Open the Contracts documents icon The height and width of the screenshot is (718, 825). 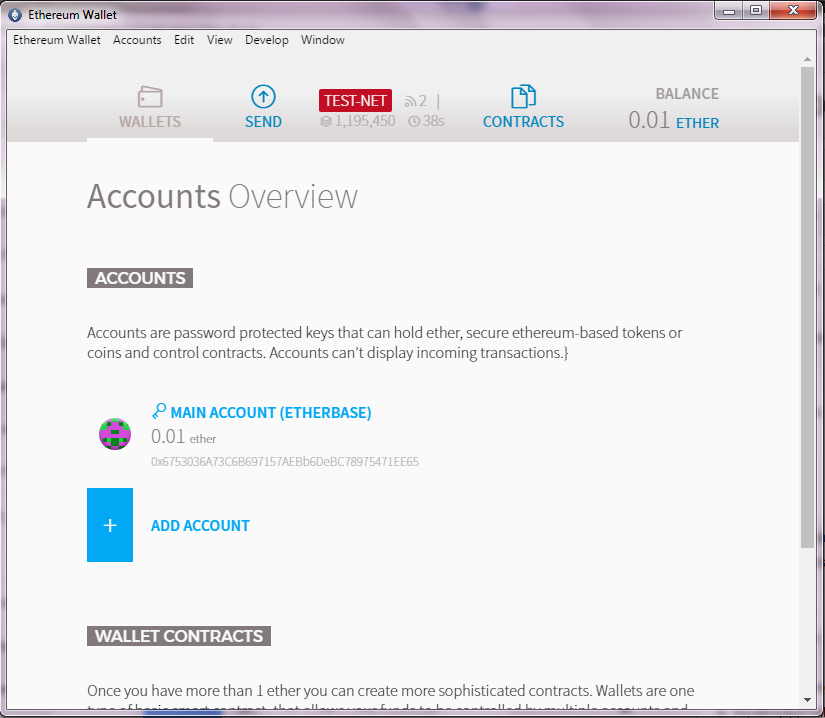coord(523,97)
